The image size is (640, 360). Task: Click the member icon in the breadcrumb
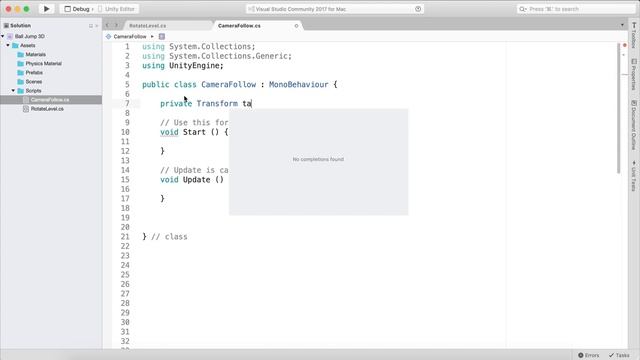point(162,37)
